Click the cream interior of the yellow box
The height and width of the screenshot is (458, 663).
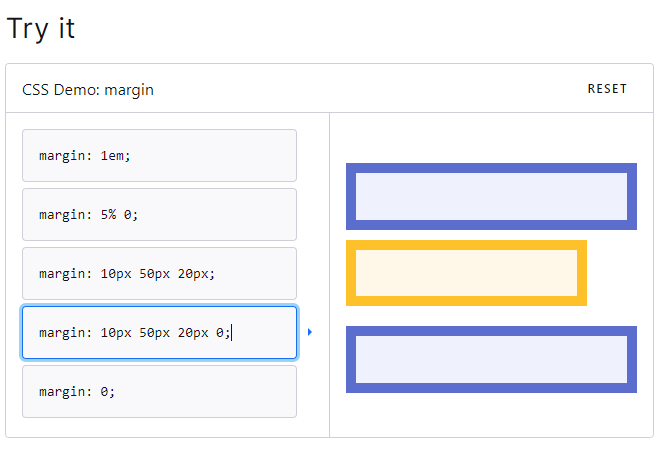466,273
